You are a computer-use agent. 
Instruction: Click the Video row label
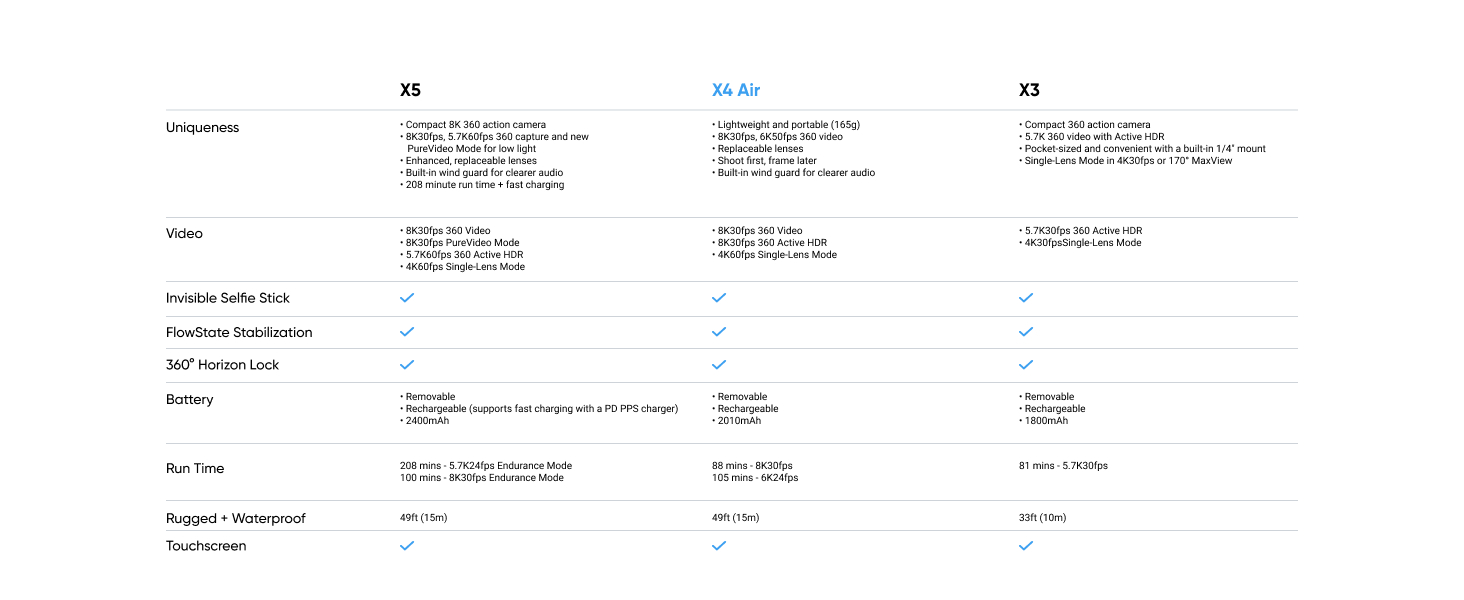(x=184, y=234)
